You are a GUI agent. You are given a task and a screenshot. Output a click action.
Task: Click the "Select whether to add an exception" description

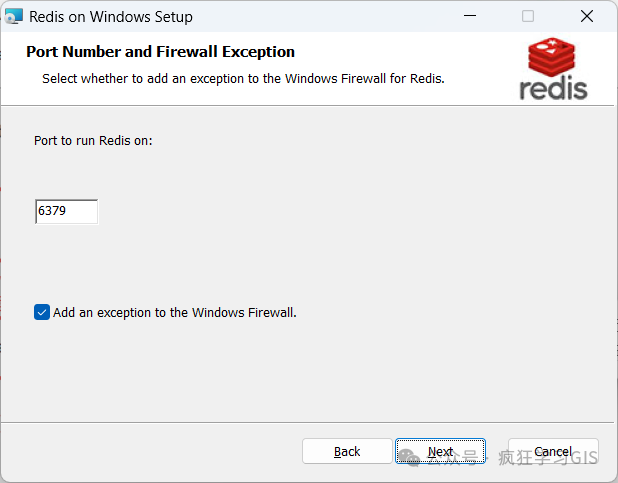(243, 78)
